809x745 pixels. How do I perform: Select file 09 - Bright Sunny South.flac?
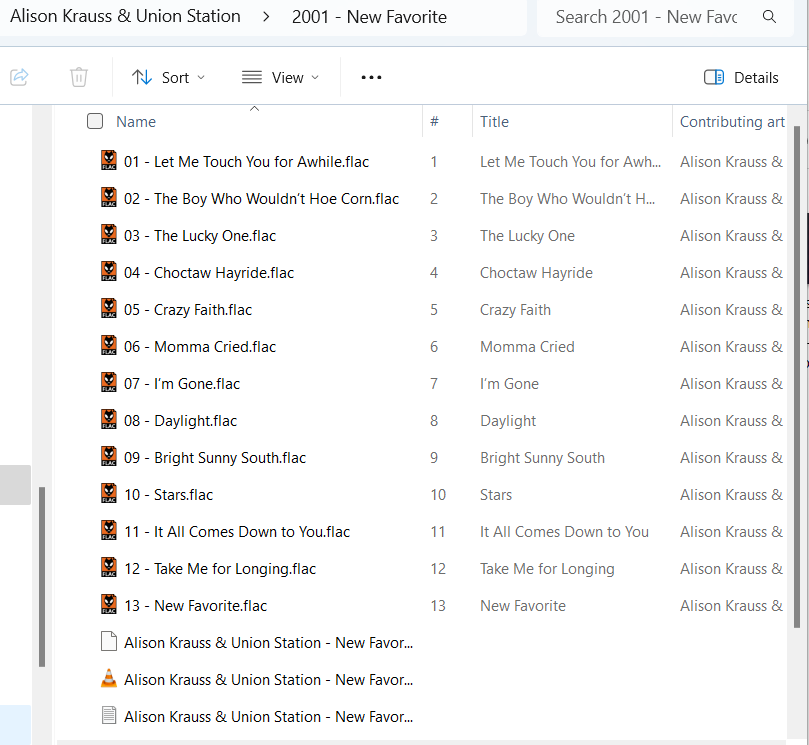click(x=215, y=458)
